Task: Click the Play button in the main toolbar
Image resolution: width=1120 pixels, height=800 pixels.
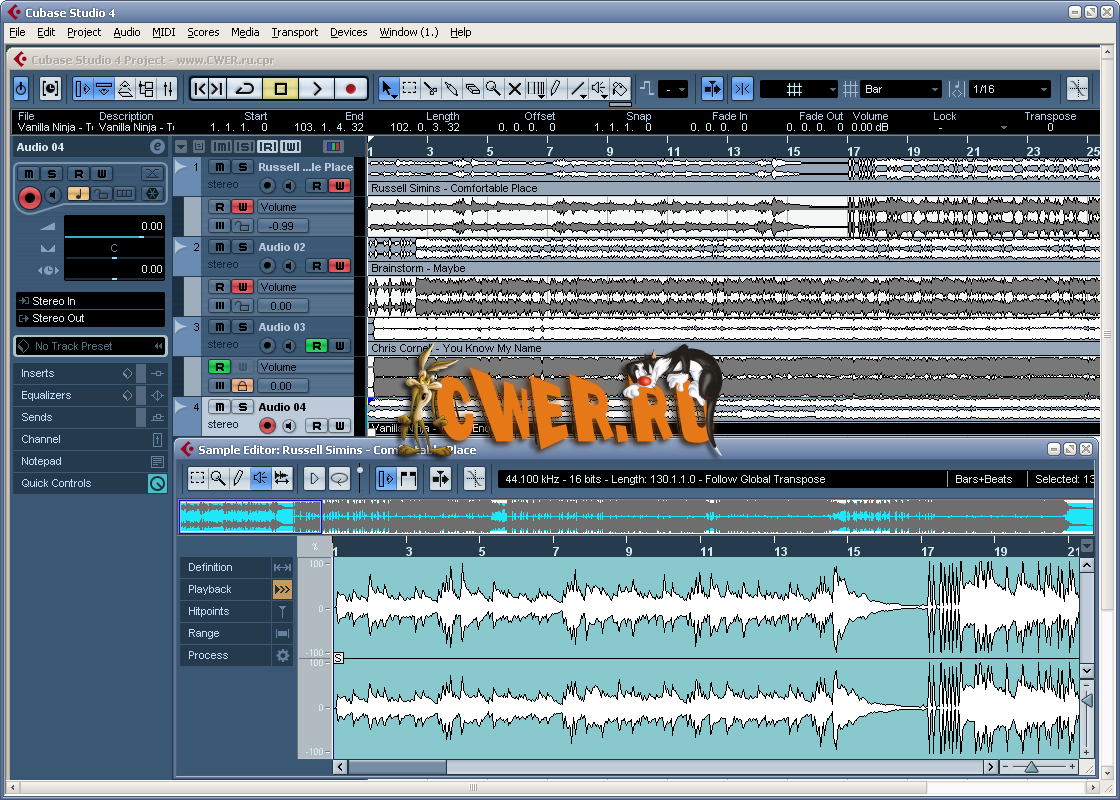Action: pyautogui.click(x=316, y=89)
